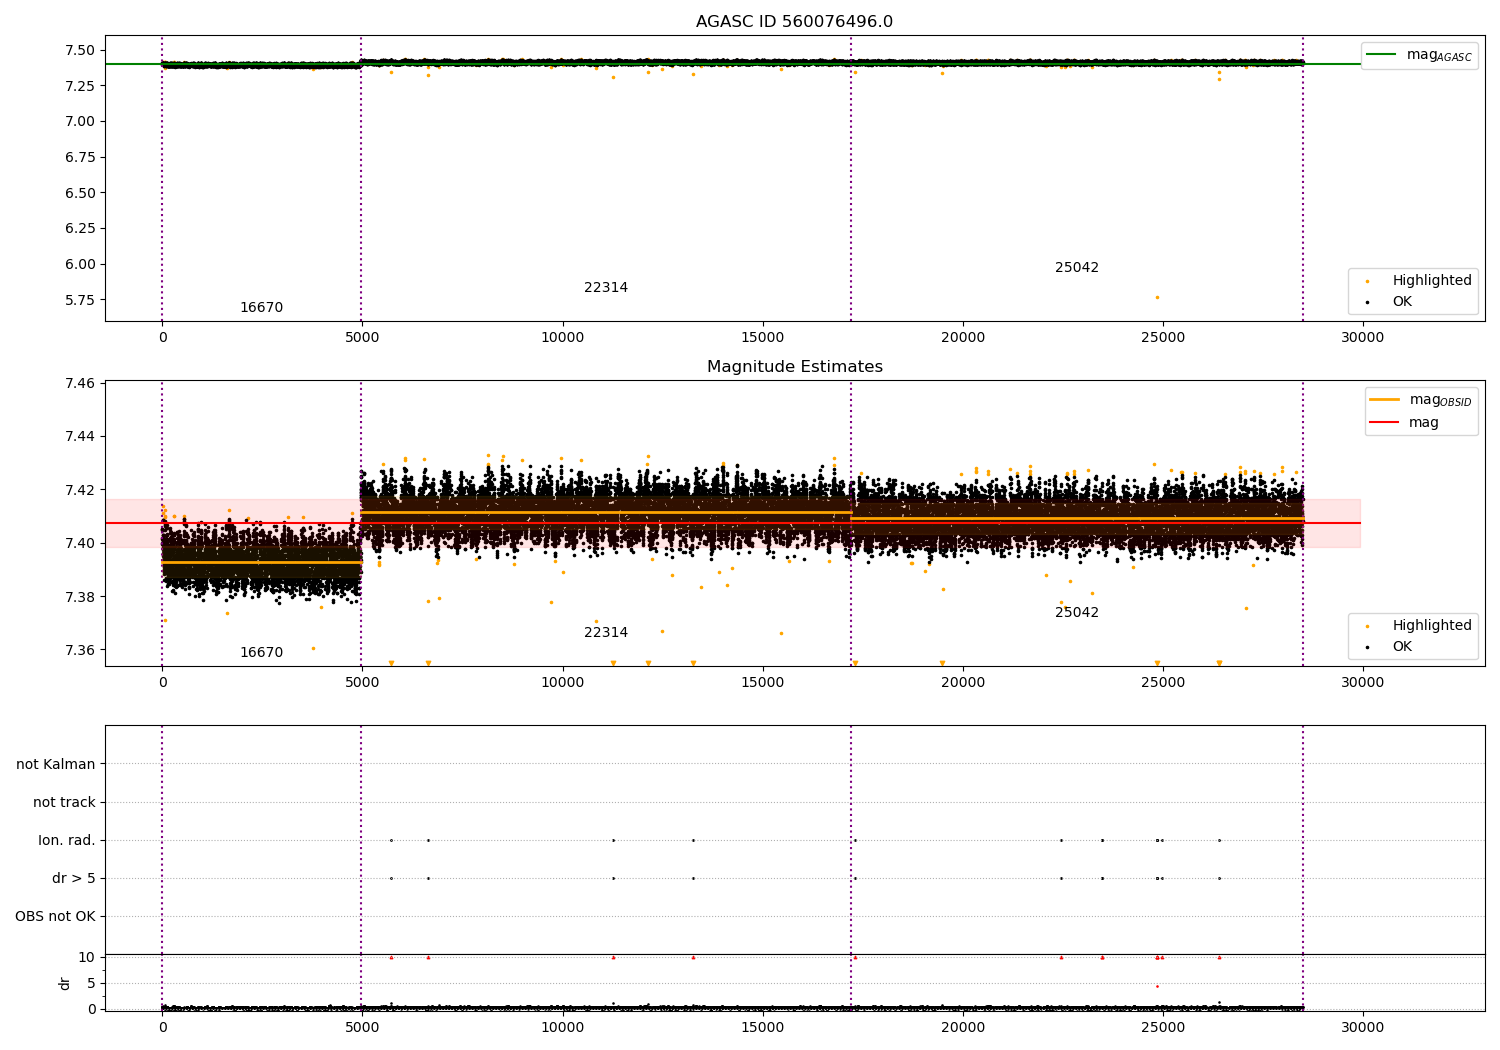
Task: Click the title 'AGASC ID 560076496.0'
Action: (x=794, y=22)
